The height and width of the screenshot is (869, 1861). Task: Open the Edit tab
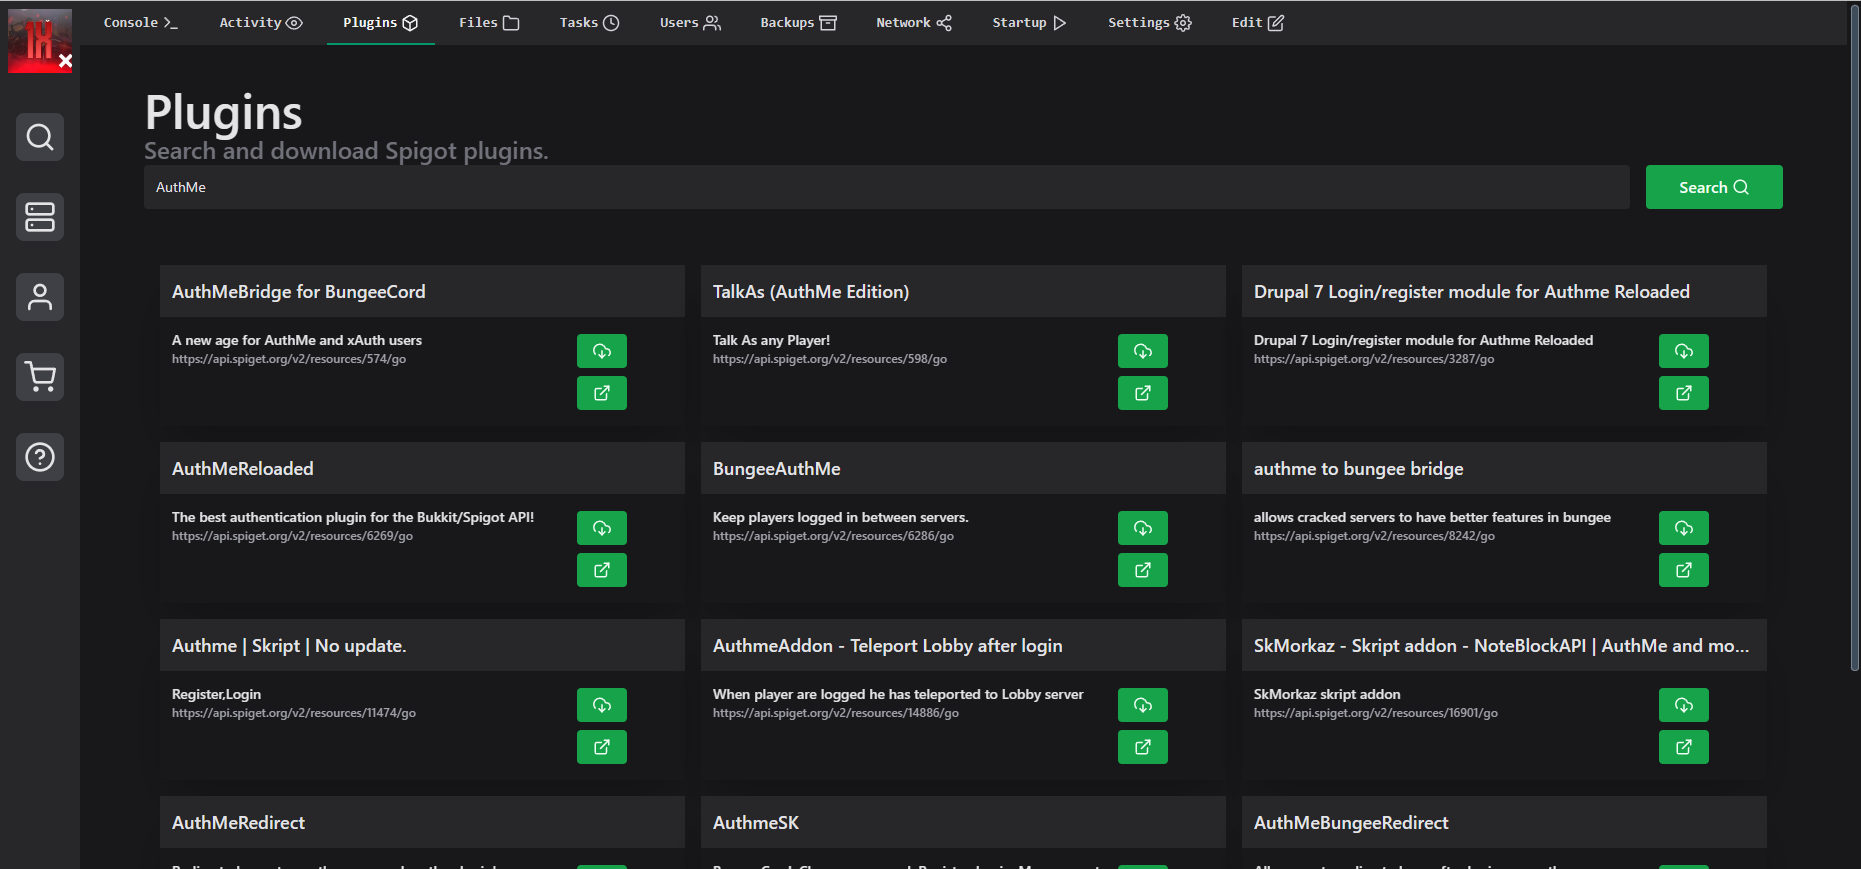click(1257, 22)
